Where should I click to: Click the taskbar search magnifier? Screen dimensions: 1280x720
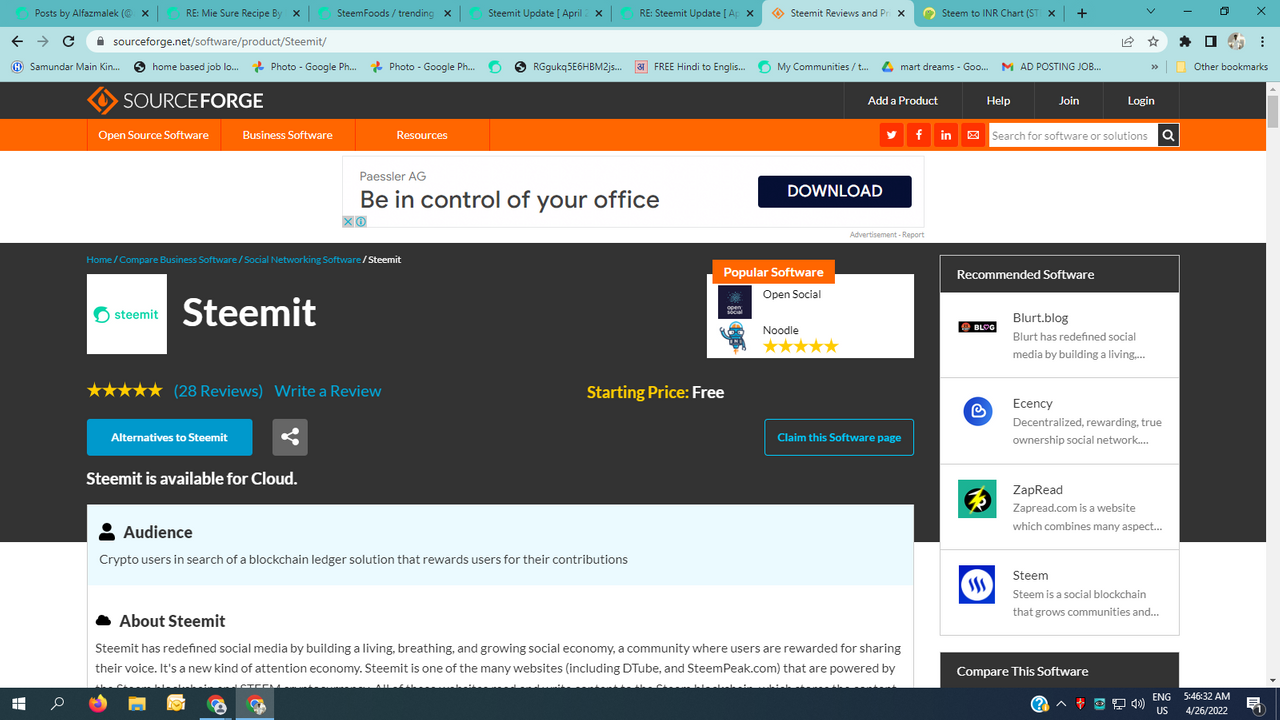[x=58, y=704]
